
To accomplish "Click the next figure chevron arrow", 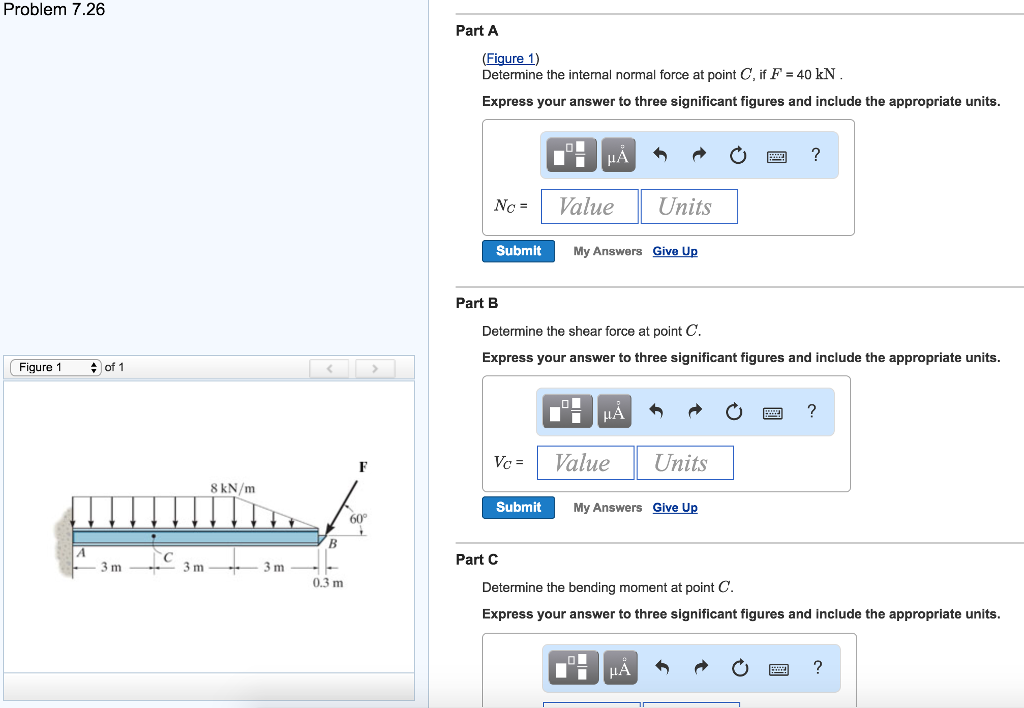I will pos(374,367).
